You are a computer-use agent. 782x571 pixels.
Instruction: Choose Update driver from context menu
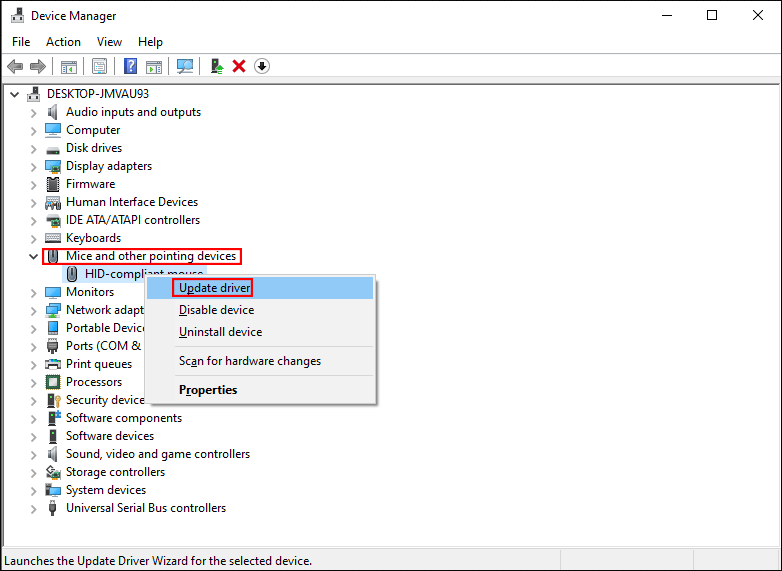(260, 288)
